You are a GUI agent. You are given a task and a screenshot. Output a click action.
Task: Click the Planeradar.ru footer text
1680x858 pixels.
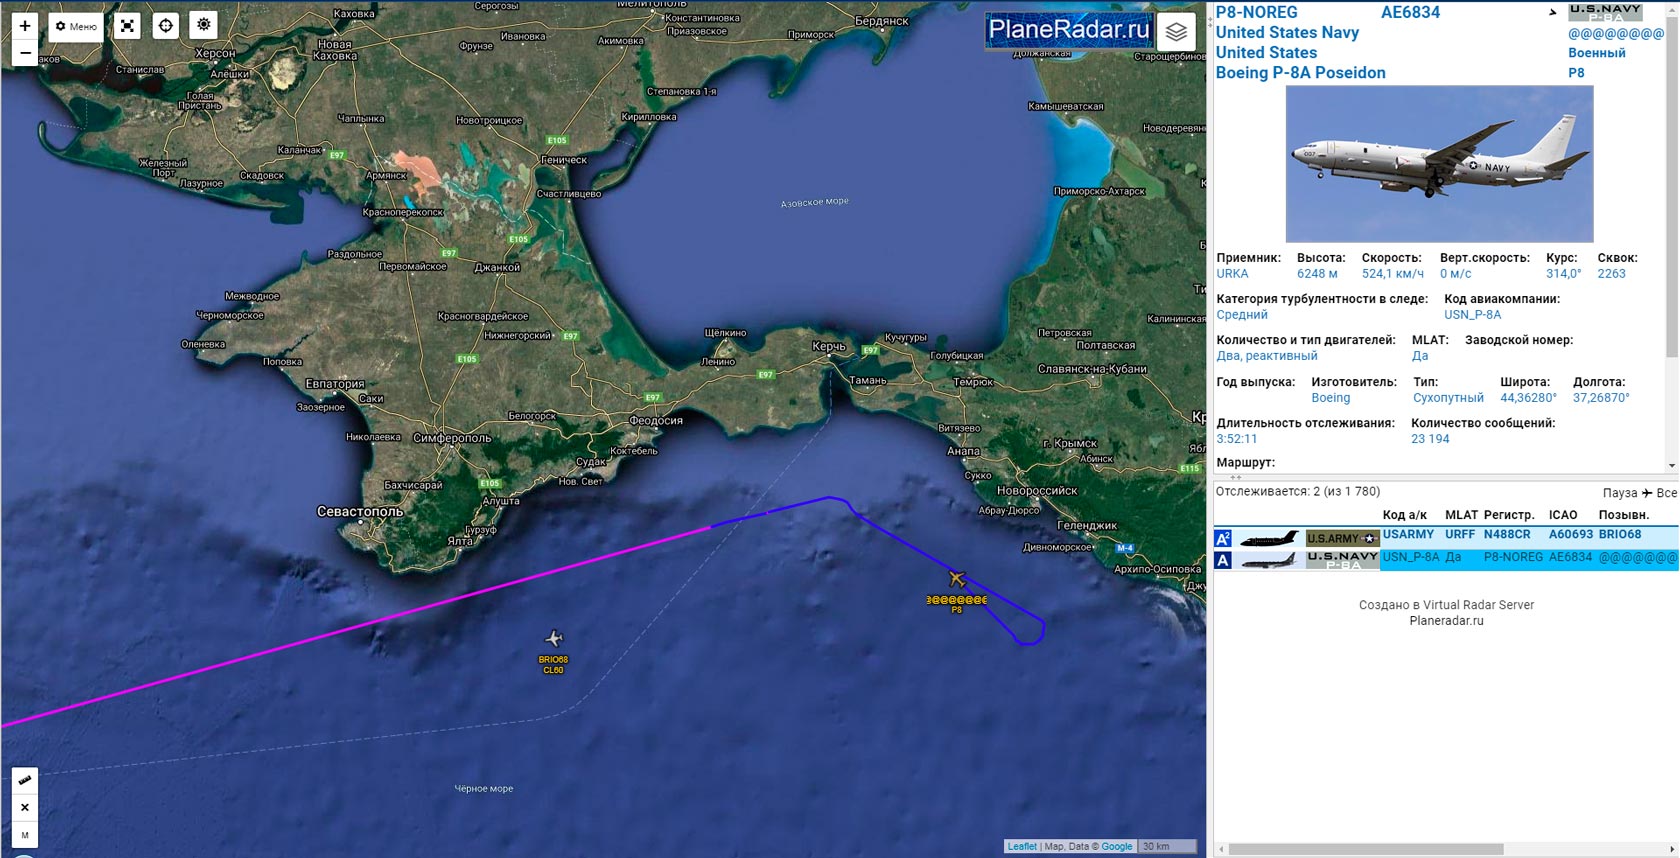coord(1446,621)
